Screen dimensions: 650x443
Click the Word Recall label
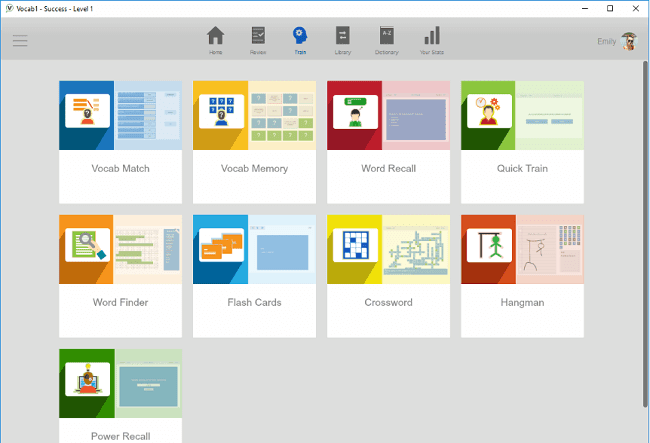388,169
